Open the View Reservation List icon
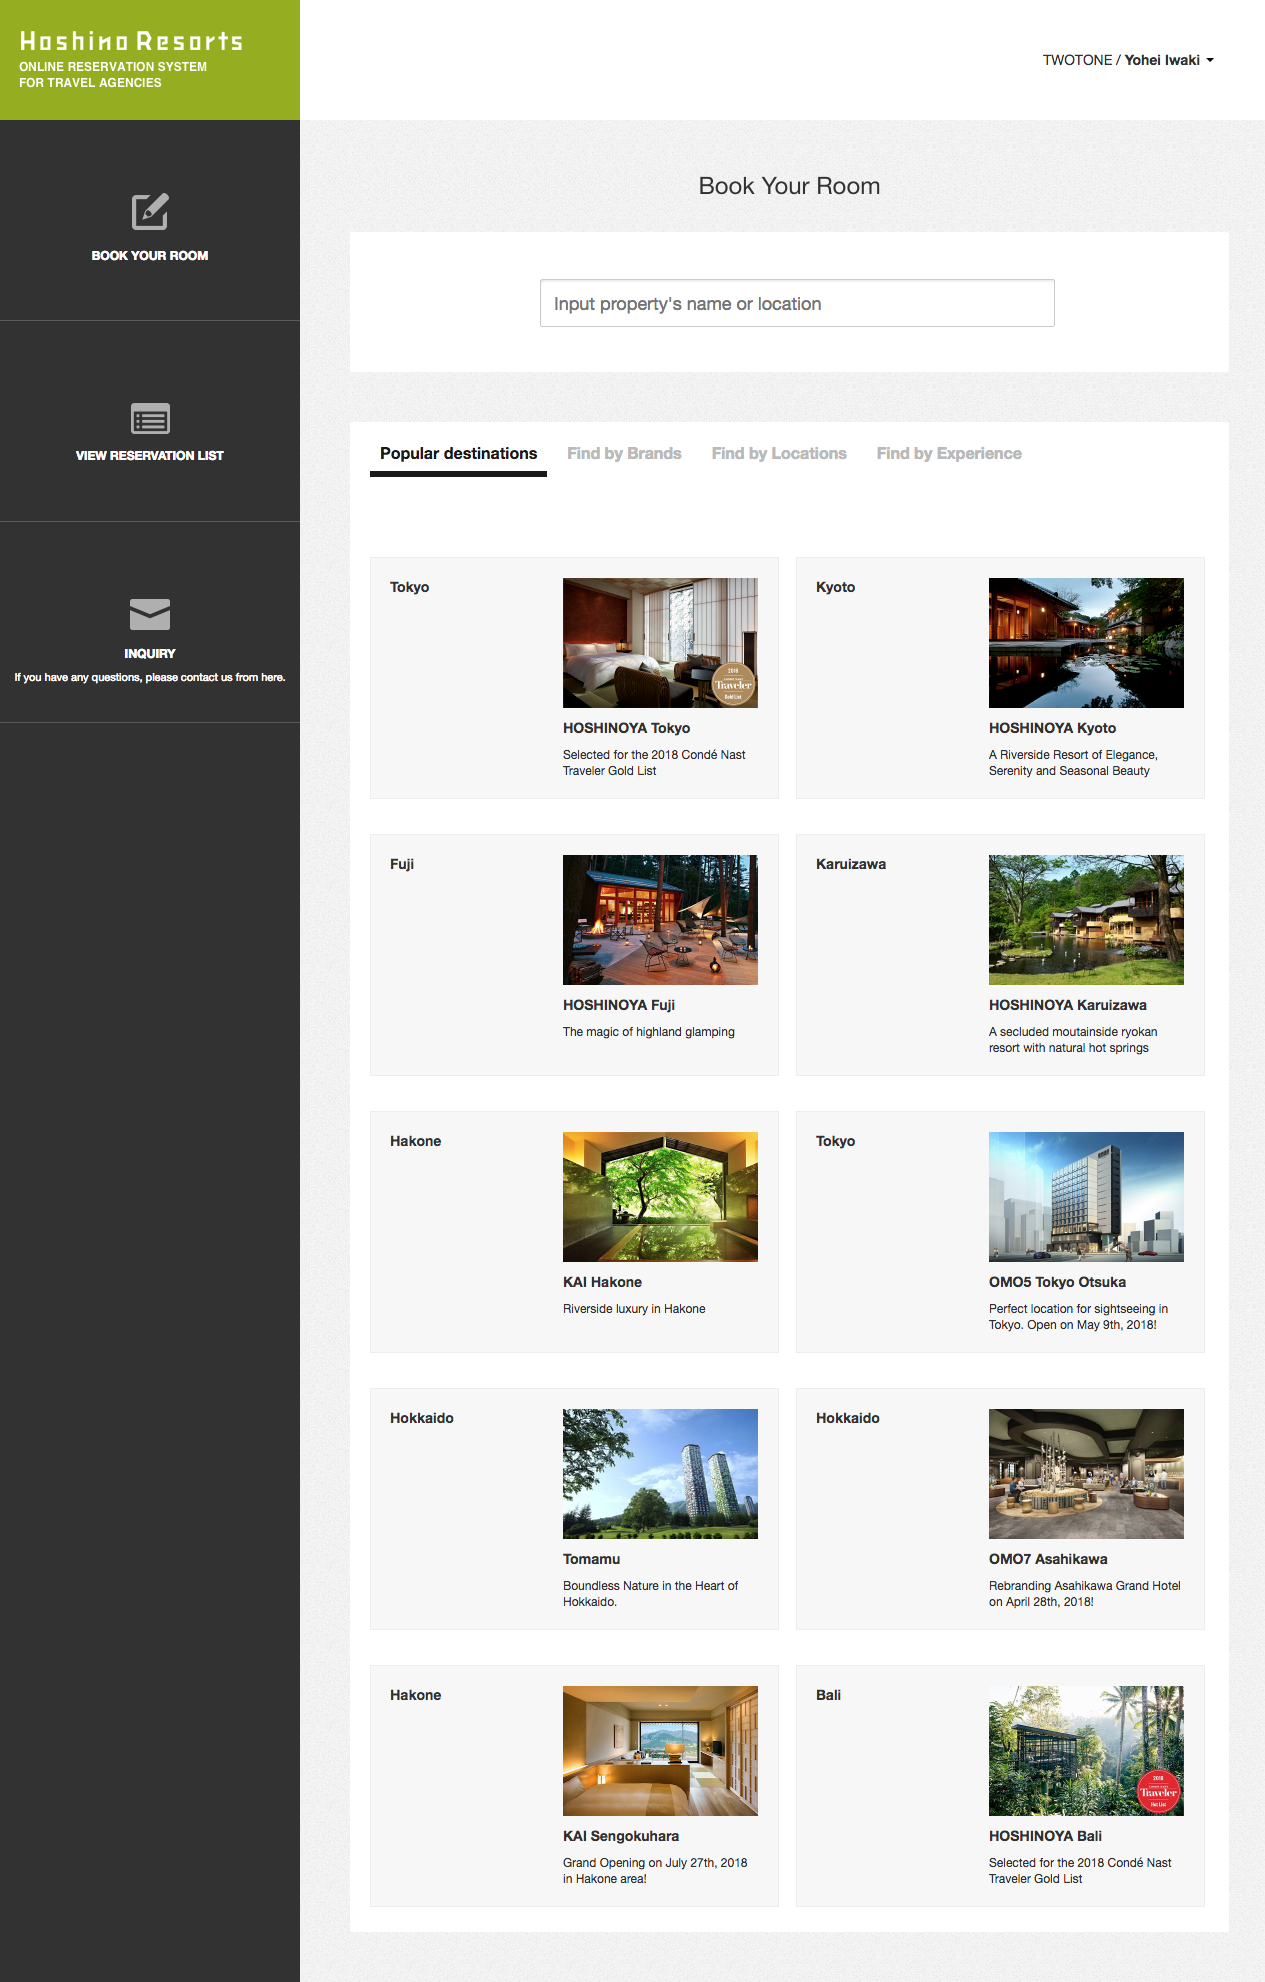This screenshot has height=1982, width=1265. 150,419
